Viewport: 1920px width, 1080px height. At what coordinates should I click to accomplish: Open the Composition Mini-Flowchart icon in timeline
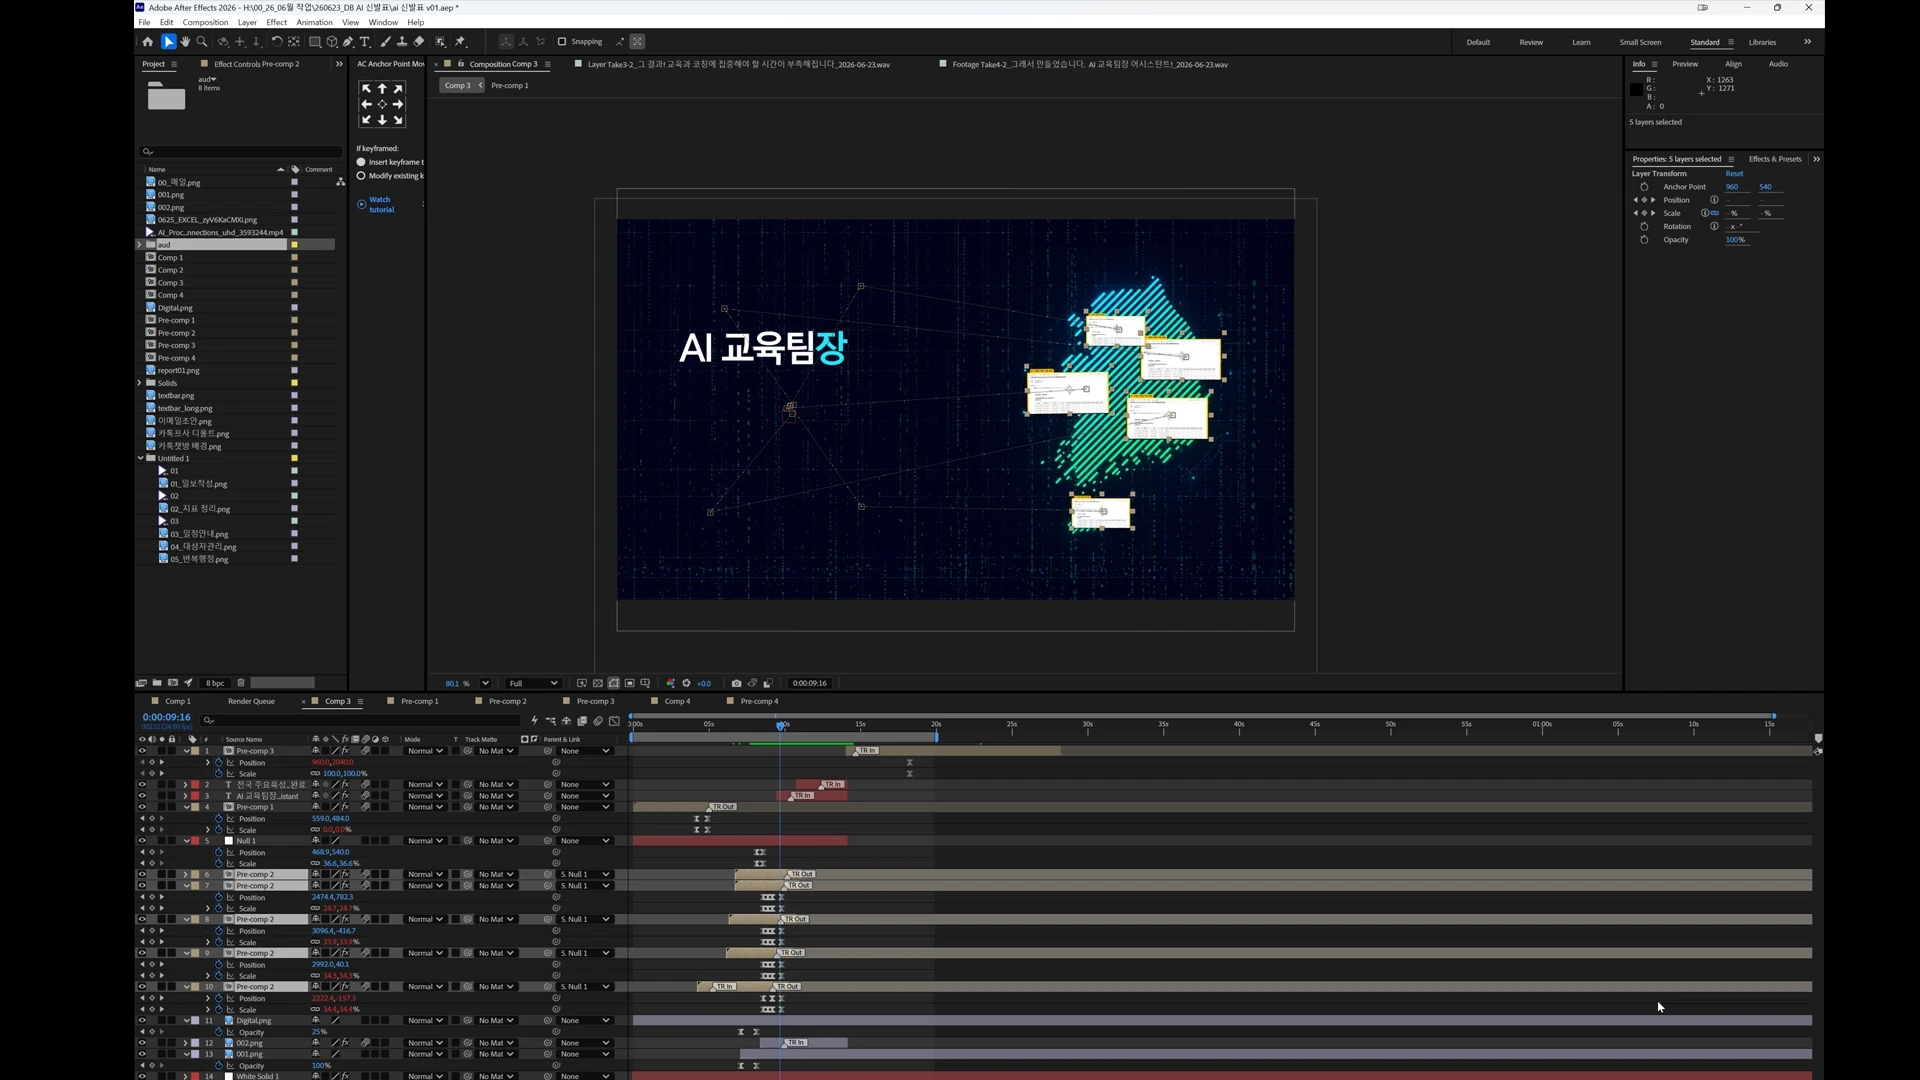[x=550, y=721]
